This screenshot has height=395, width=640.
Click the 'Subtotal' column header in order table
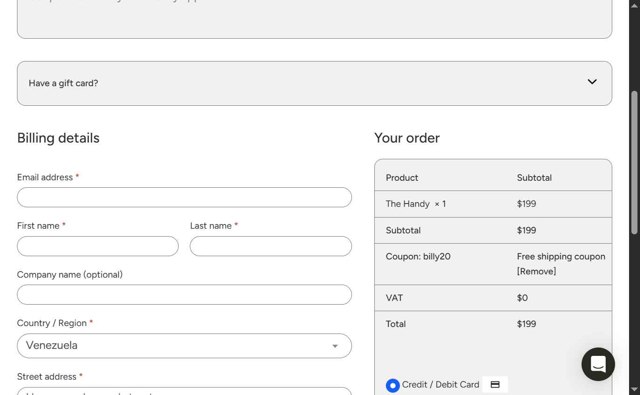(x=534, y=178)
